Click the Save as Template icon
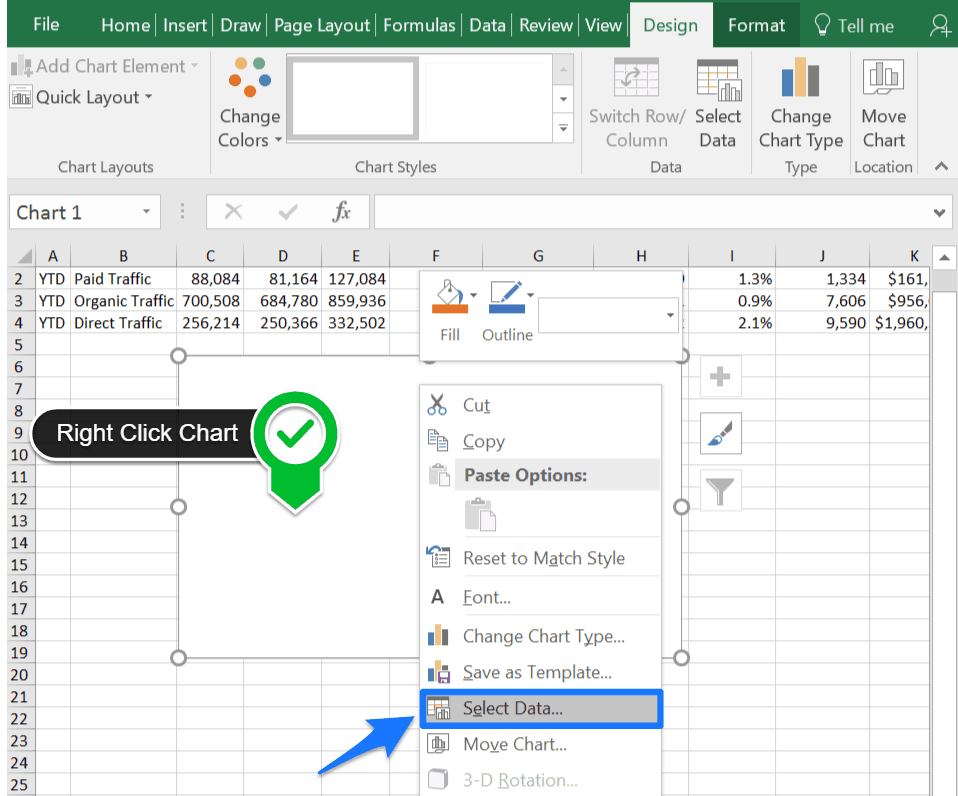This screenshot has width=958, height=796. point(438,671)
